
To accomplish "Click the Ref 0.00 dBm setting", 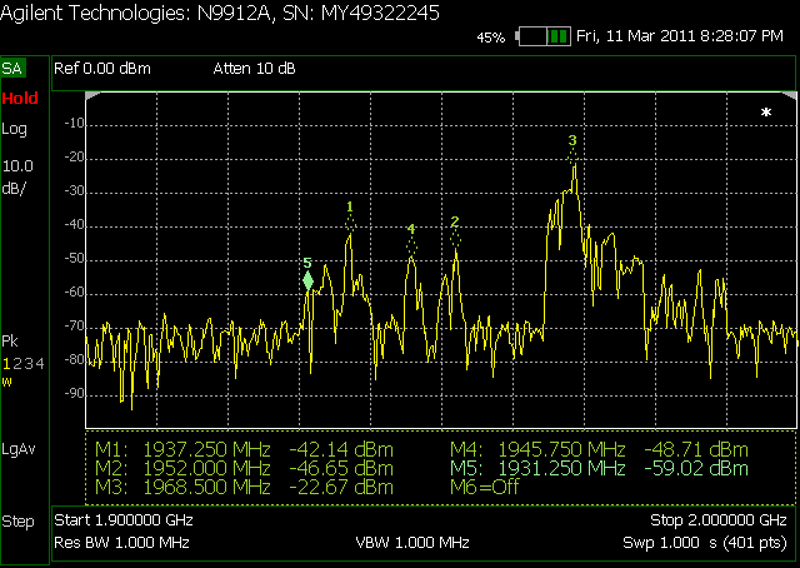I will click(x=102, y=68).
